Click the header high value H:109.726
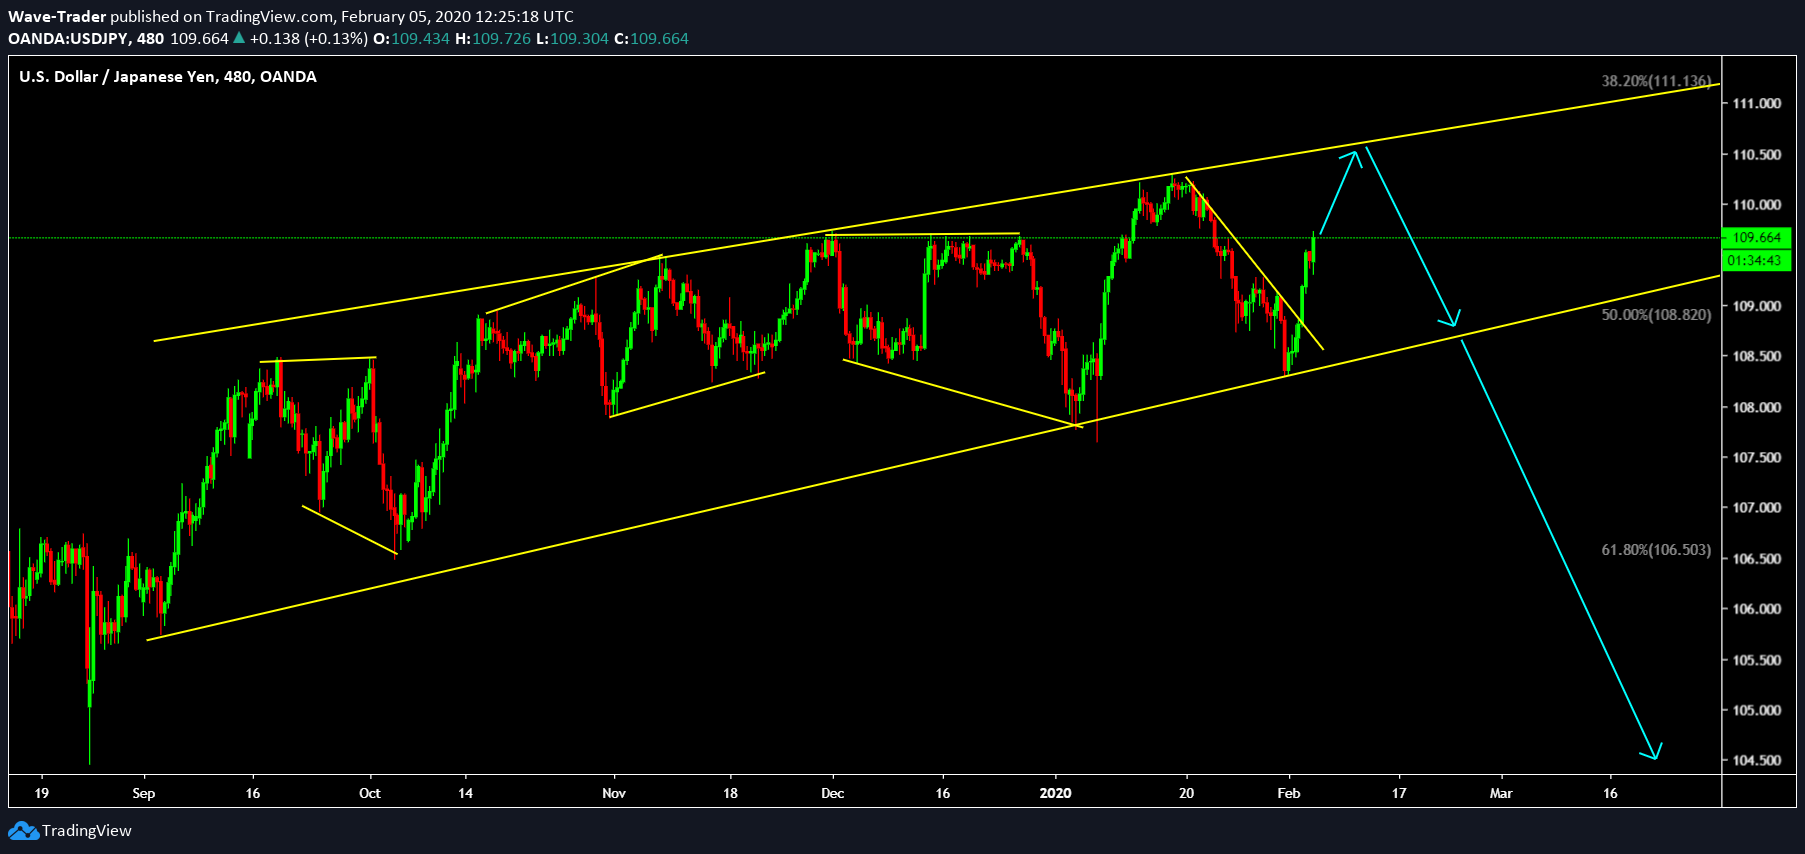Image resolution: width=1805 pixels, height=854 pixels. point(493,38)
